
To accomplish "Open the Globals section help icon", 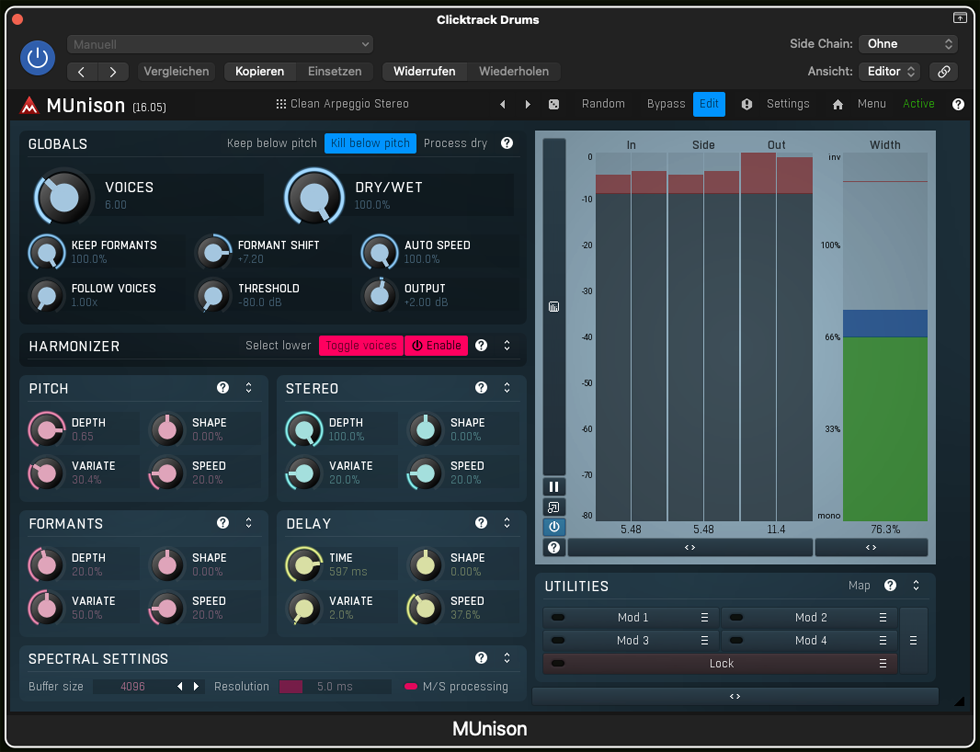I will 507,143.
